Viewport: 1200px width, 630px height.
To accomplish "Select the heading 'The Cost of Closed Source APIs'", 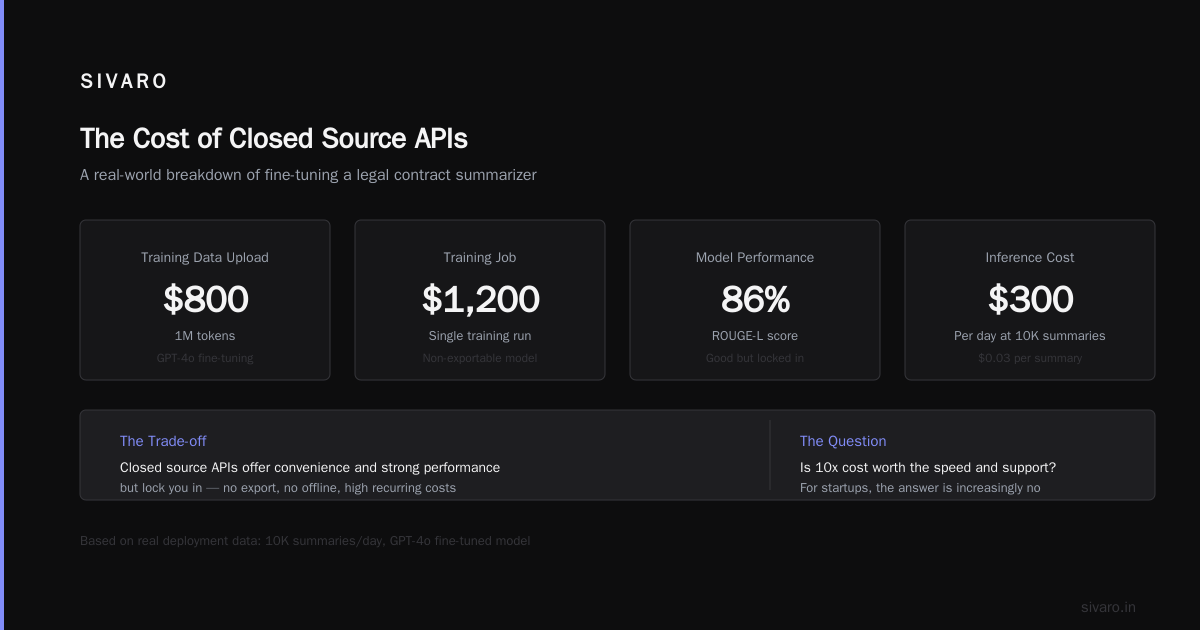I will point(273,138).
